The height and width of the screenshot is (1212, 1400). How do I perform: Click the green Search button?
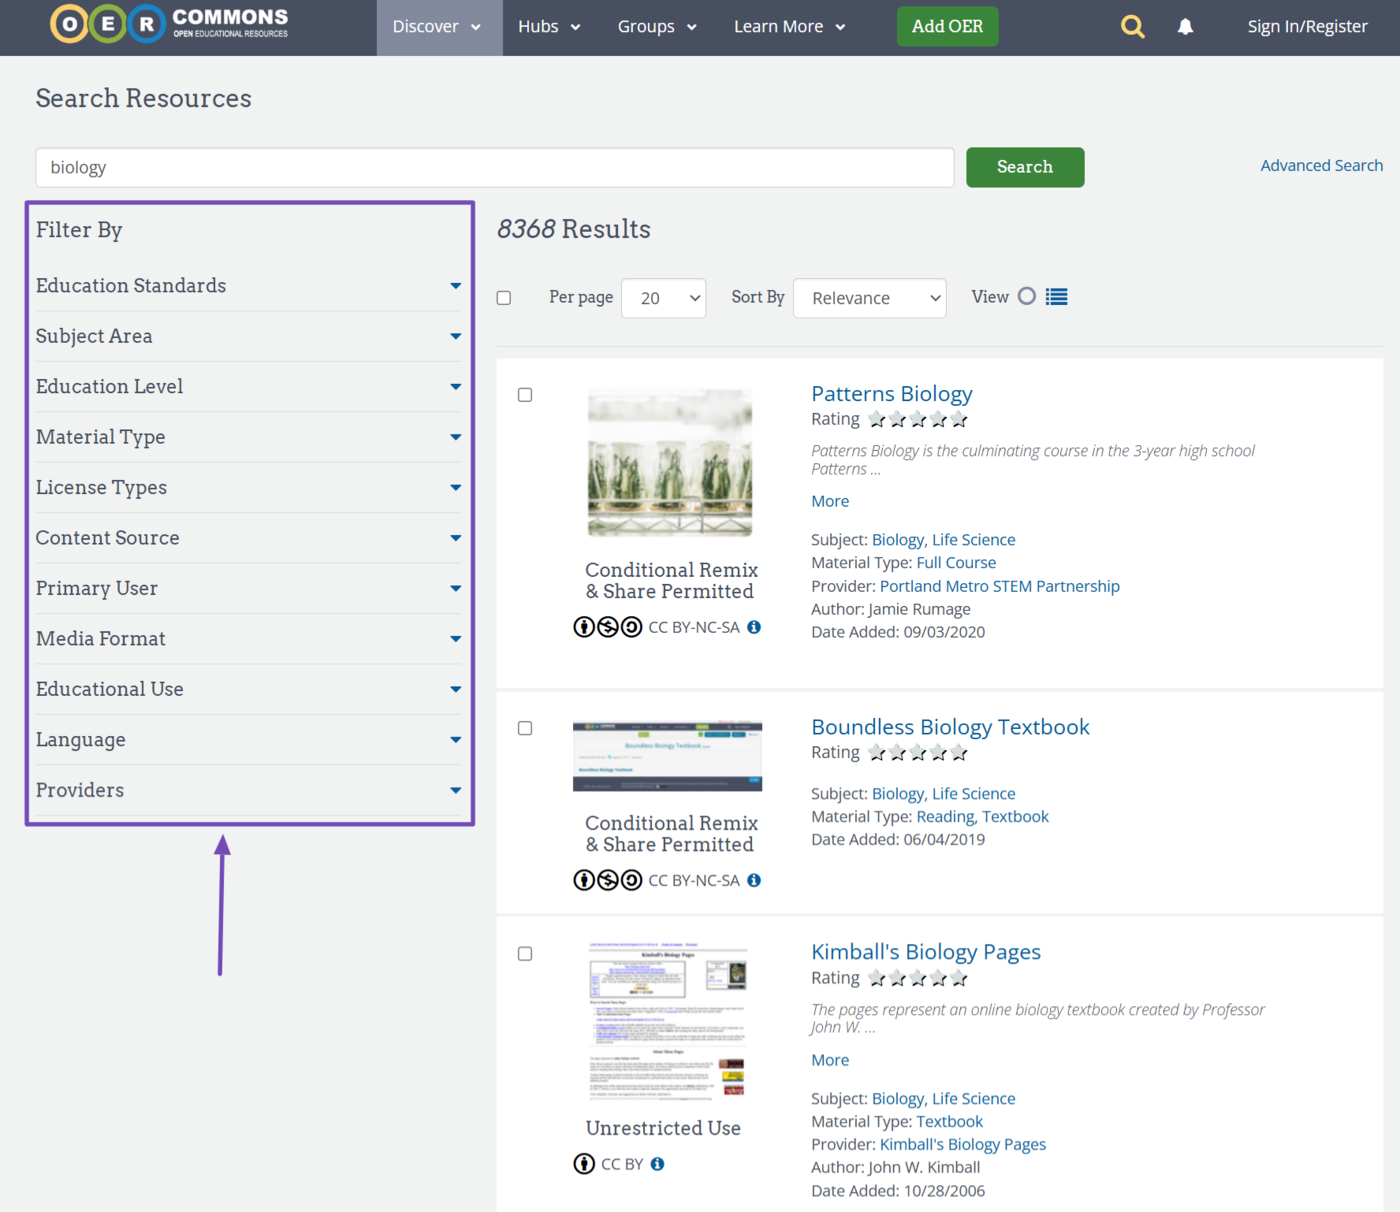coord(1025,167)
